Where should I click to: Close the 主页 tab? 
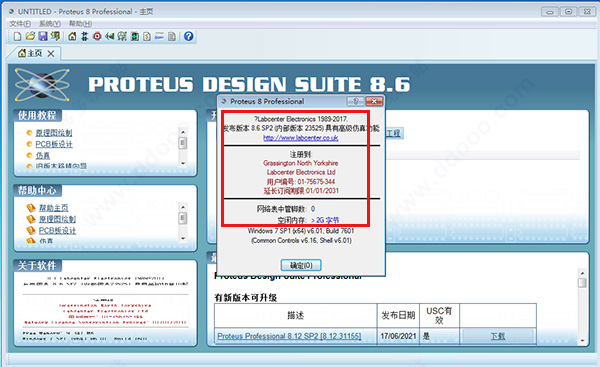(x=51, y=54)
